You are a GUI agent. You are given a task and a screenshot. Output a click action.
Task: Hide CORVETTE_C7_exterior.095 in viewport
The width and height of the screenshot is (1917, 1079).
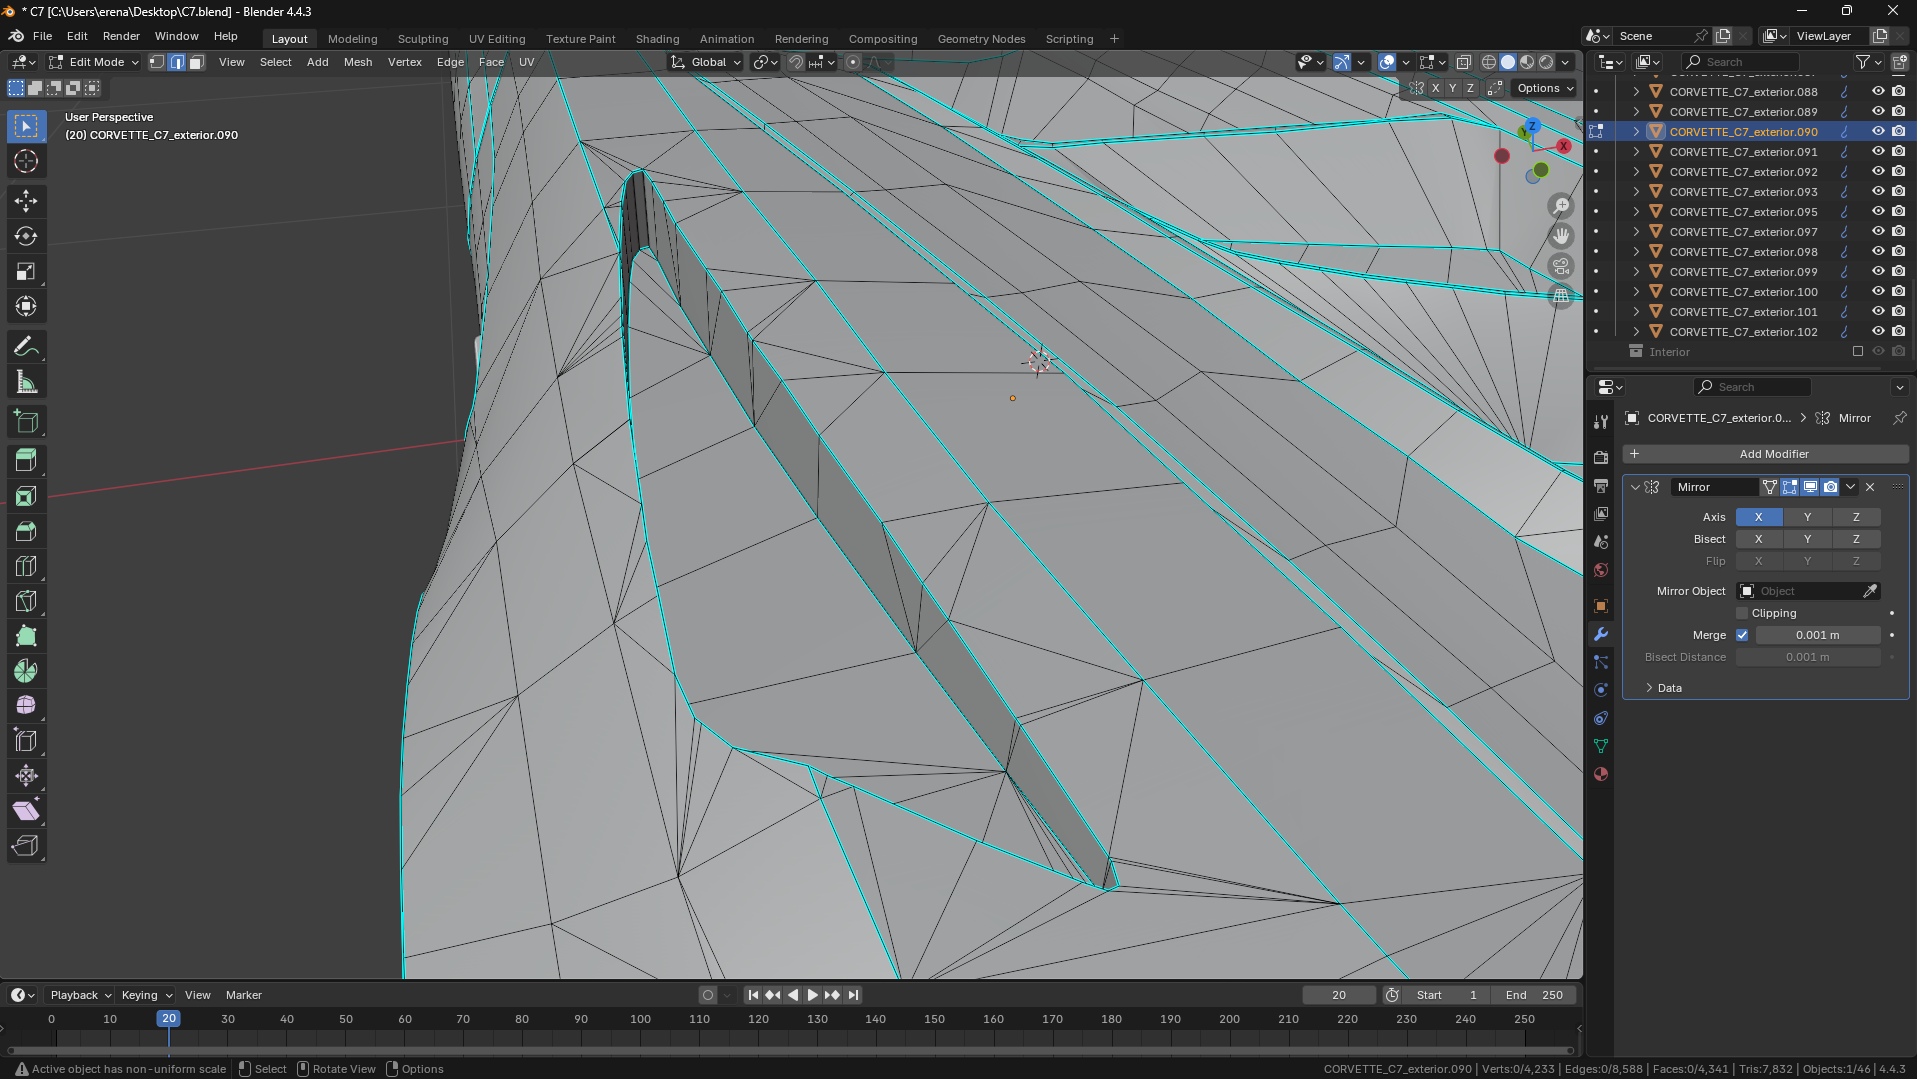[1878, 212]
